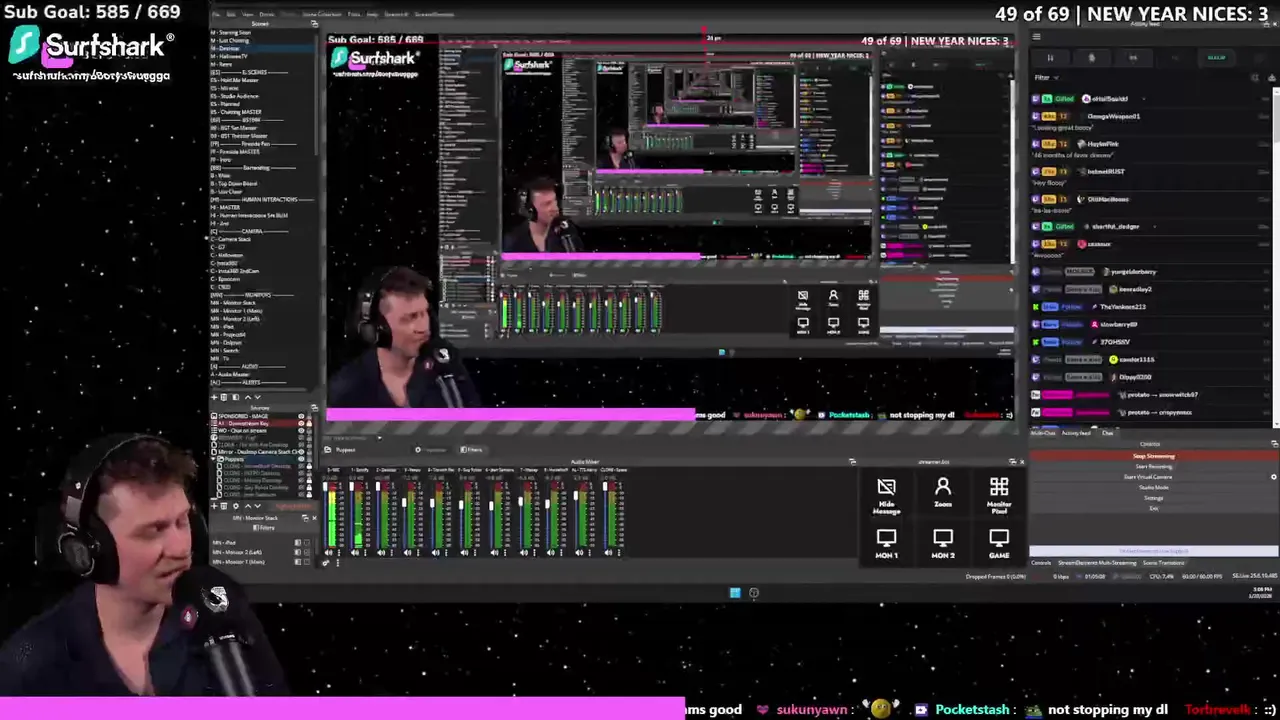The height and width of the screenshot is (720, 1280).
Task: Mute the 0-MIC audio channel
Action: tap(329, 553)
